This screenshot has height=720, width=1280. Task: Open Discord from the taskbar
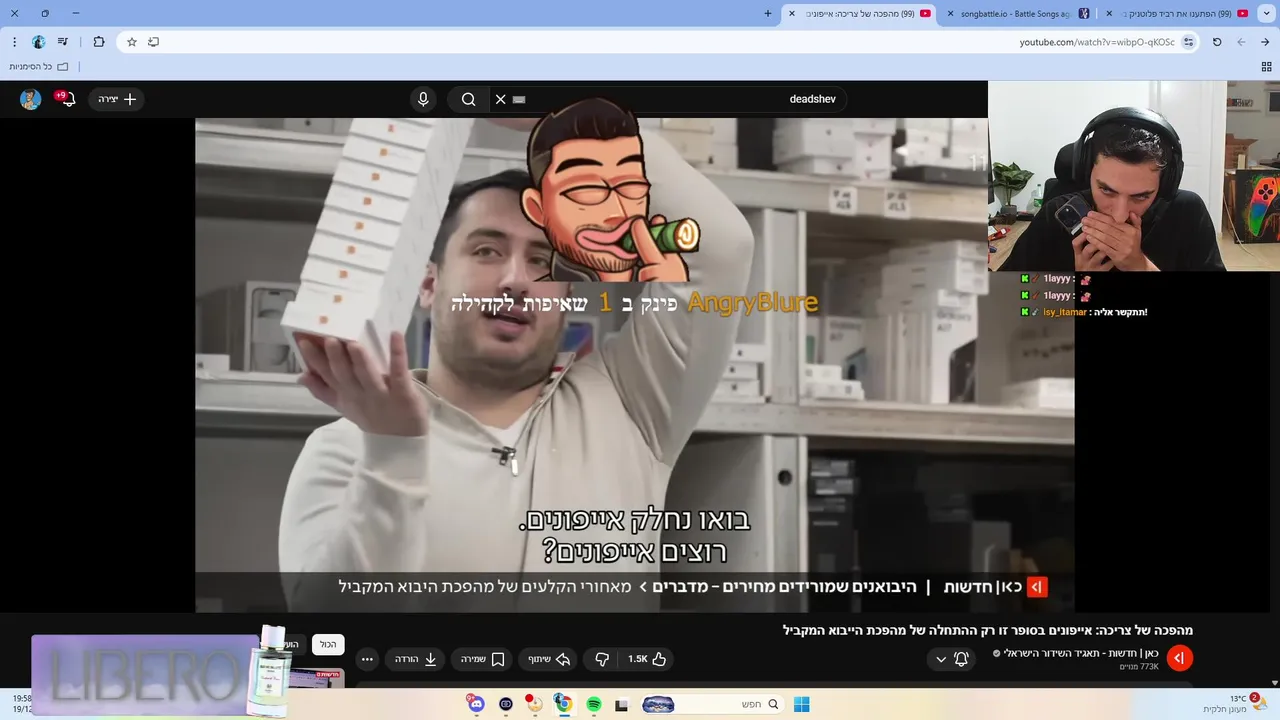click(476, 705)
